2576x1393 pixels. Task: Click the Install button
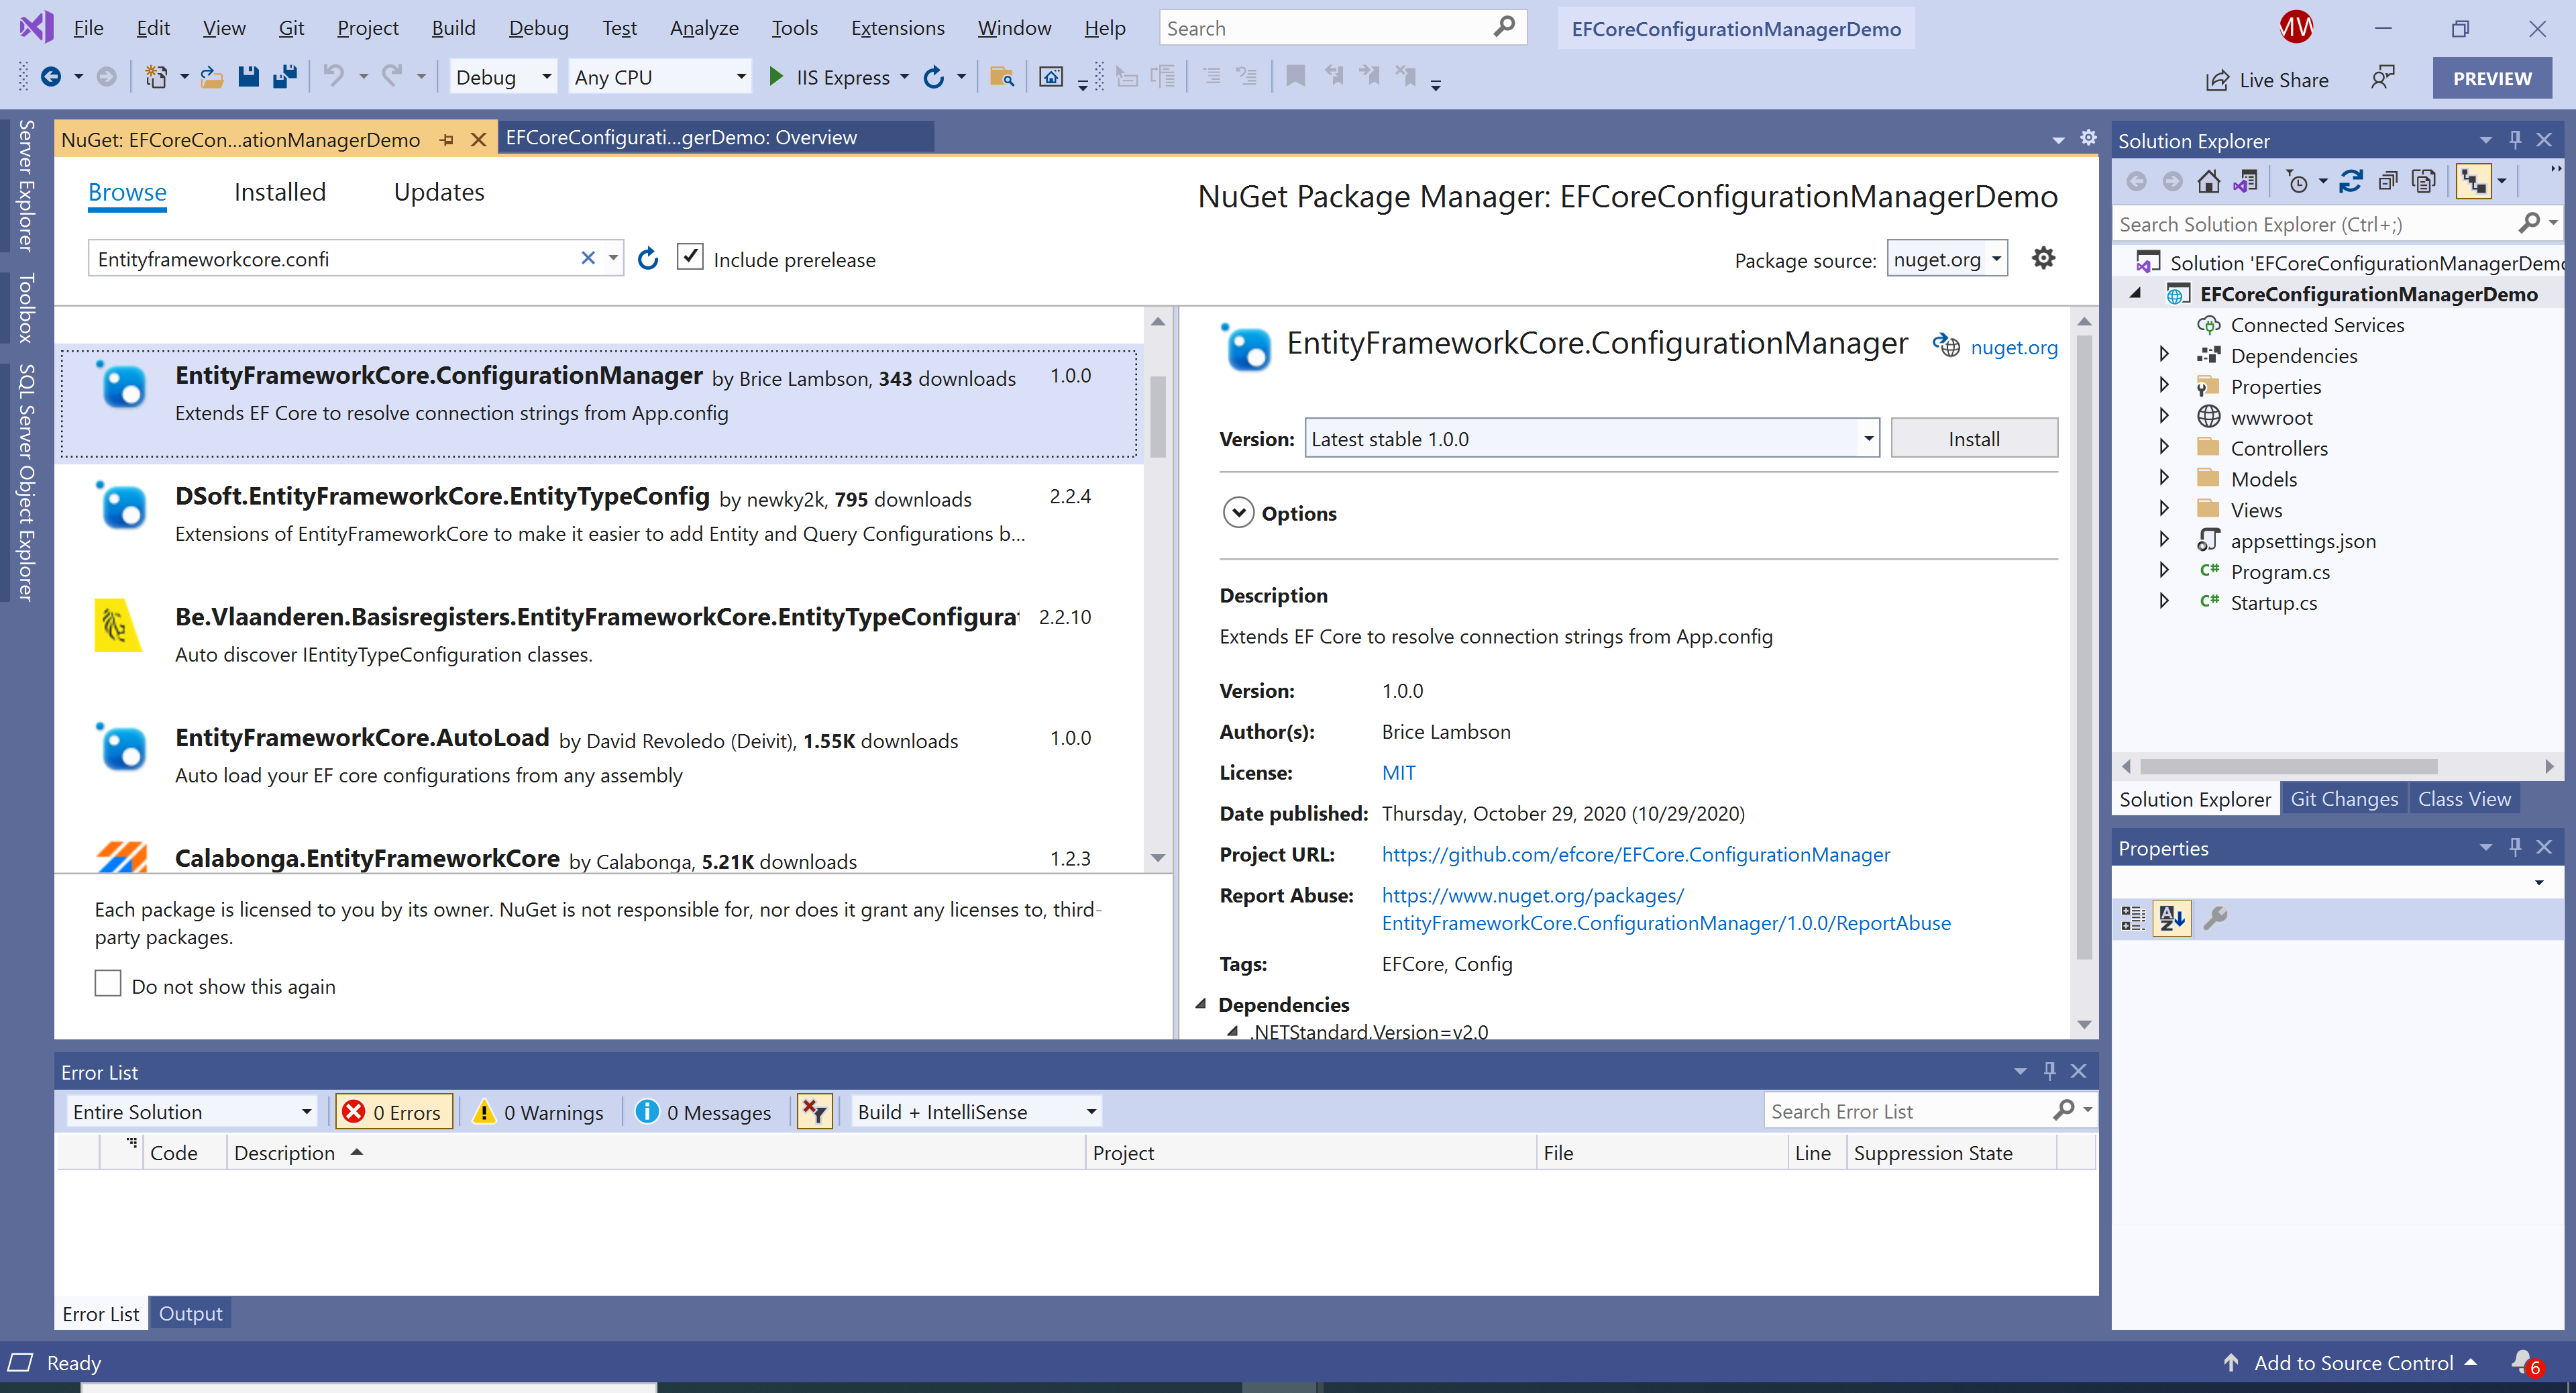(x=1973, y=439)
